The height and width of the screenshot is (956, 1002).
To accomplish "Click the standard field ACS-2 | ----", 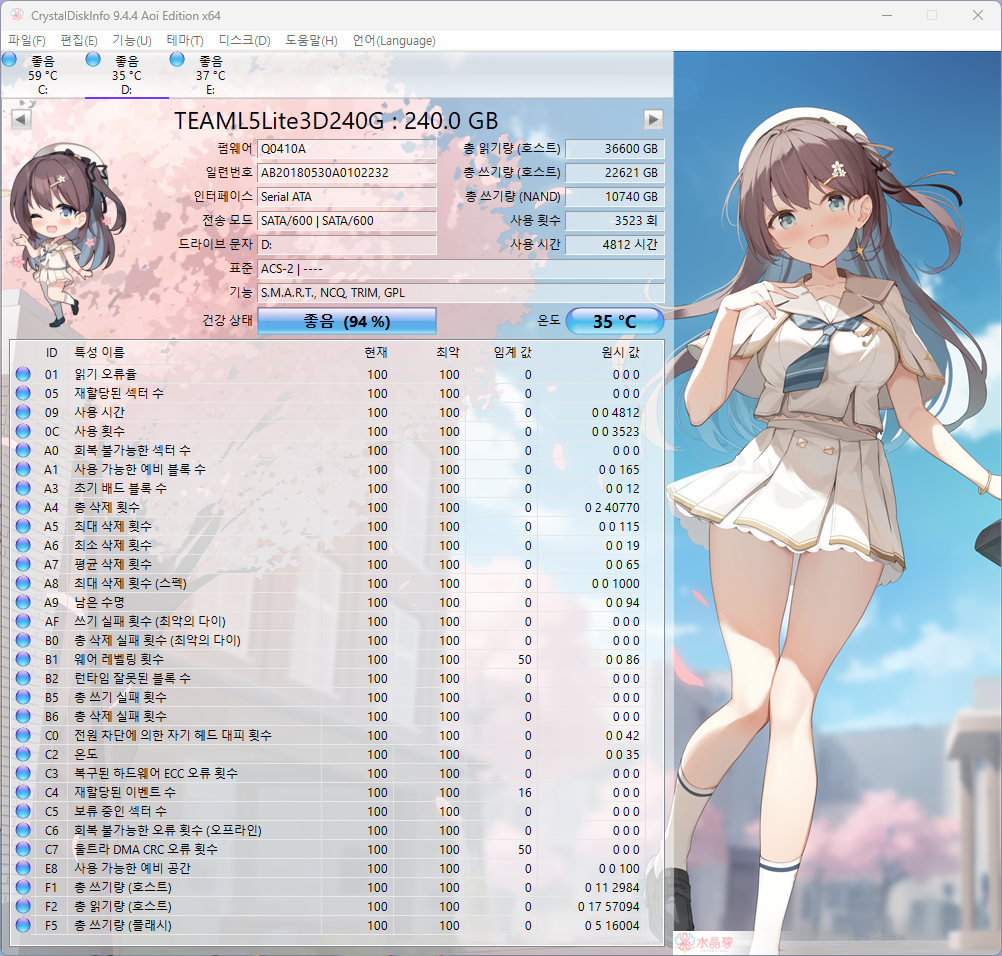I will coord(461,269).
